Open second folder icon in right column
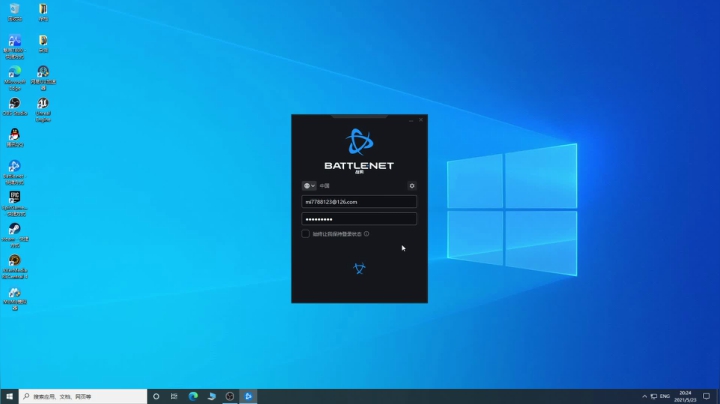This screenshot has height=404, width=720. click(43, 44)
